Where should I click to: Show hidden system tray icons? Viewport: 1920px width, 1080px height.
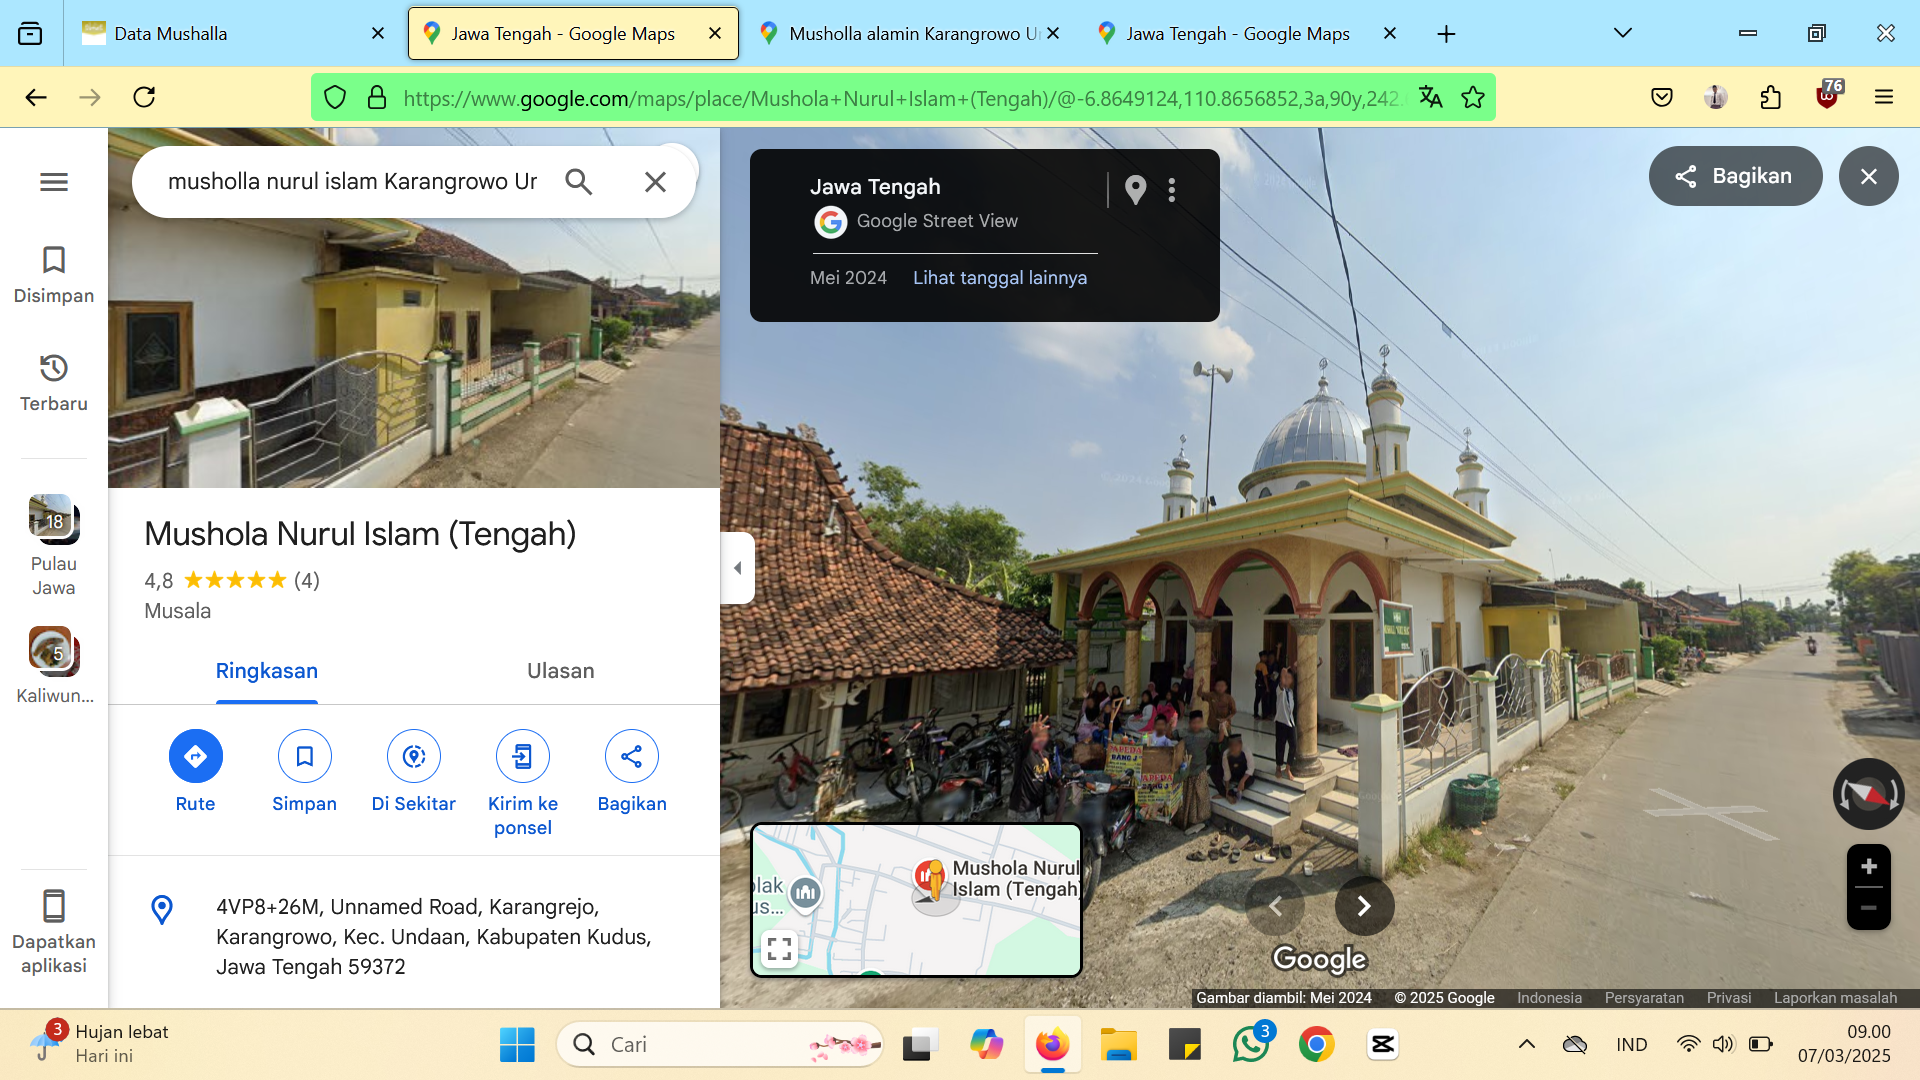coord(1526,1044)
